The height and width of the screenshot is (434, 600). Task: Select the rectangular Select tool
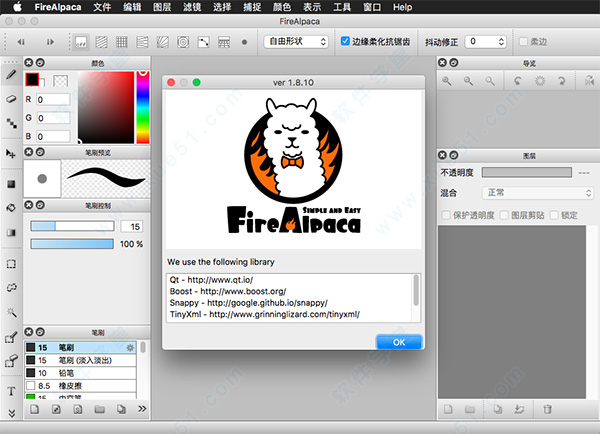pyautogui.click(x=11, y=264)
